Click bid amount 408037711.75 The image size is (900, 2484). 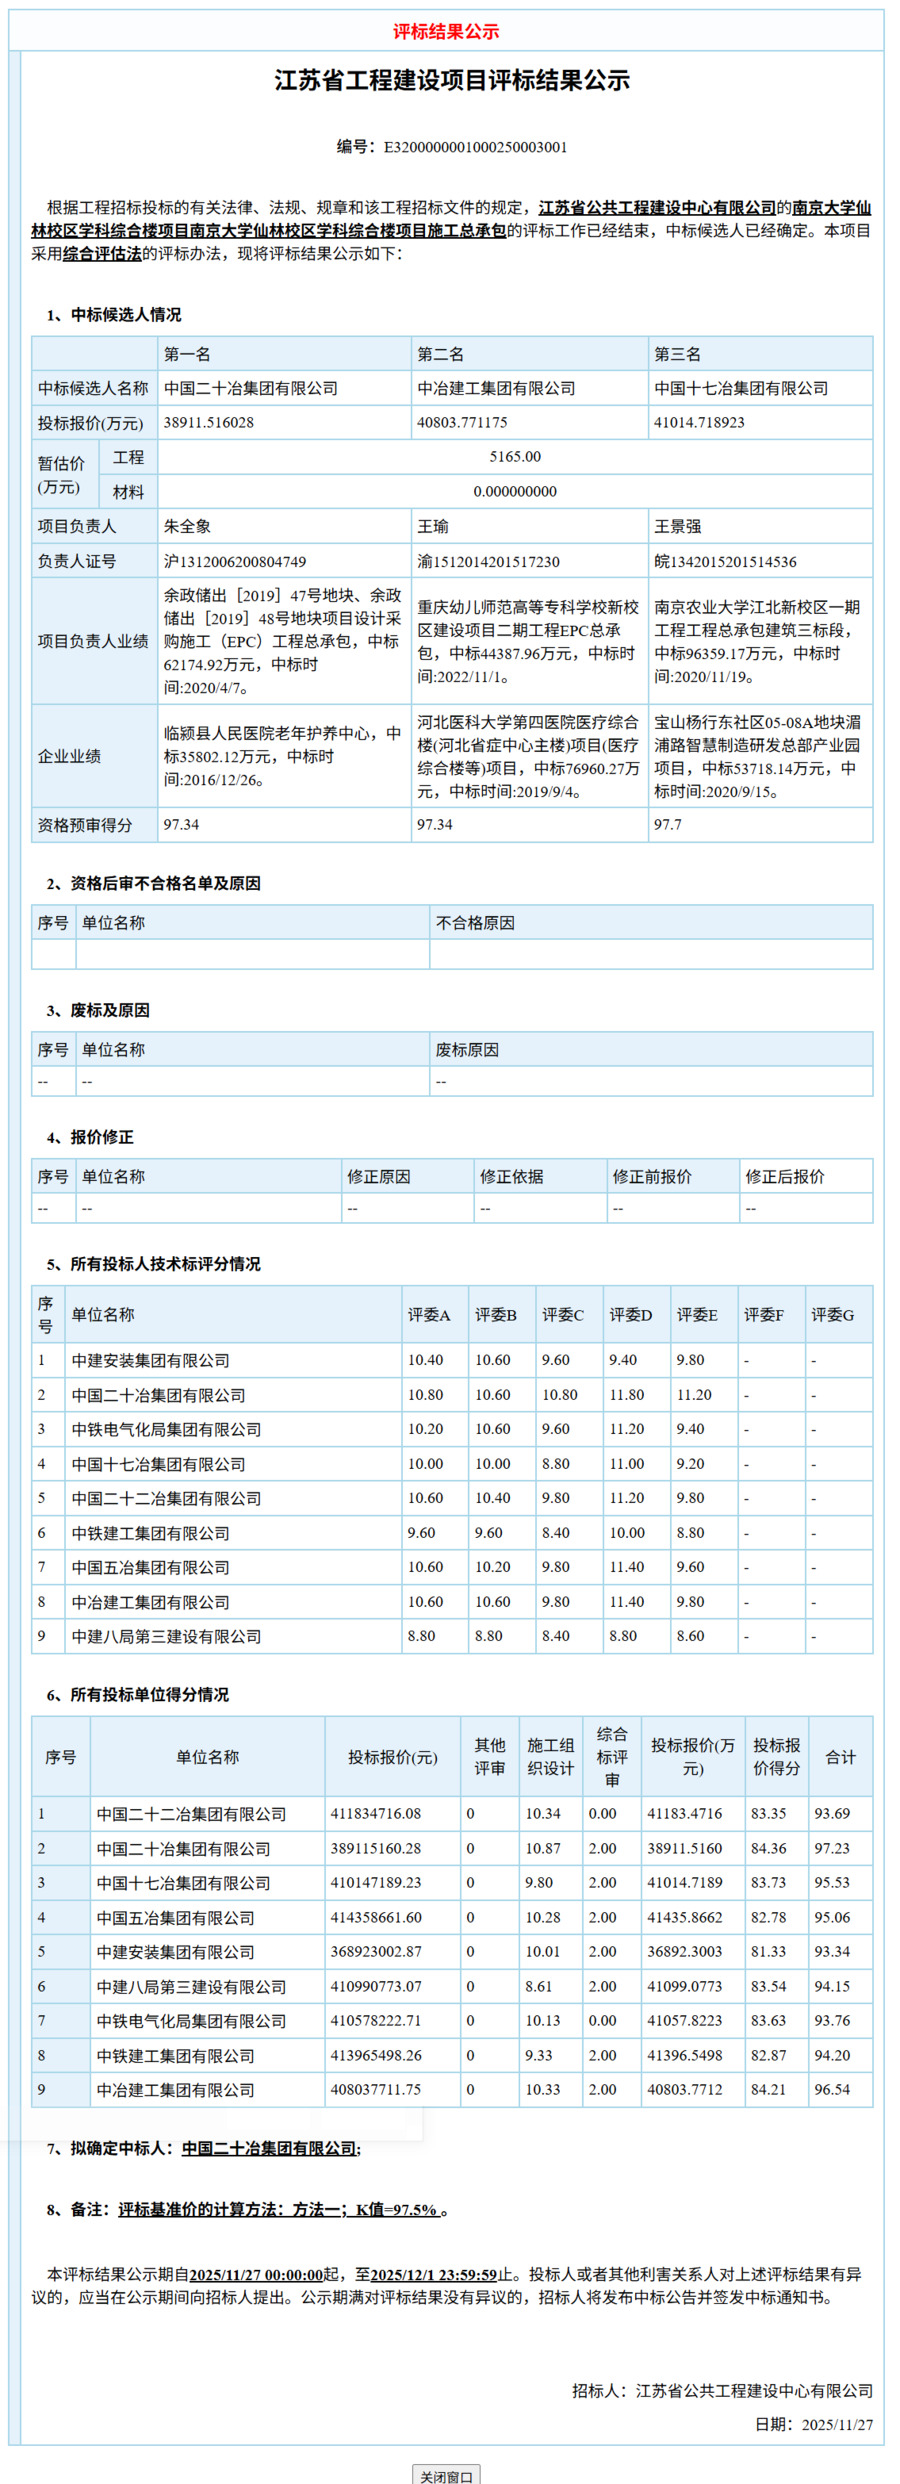point(376,2090)
